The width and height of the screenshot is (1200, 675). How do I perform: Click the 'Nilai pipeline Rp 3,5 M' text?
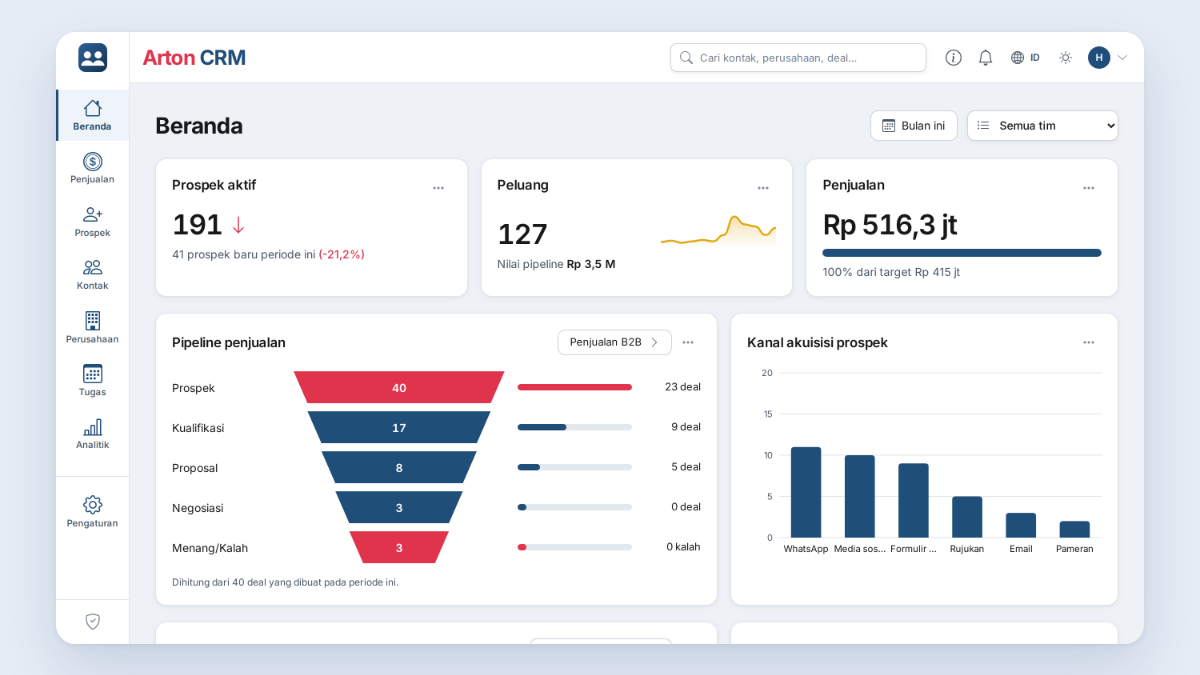(556, 264)
